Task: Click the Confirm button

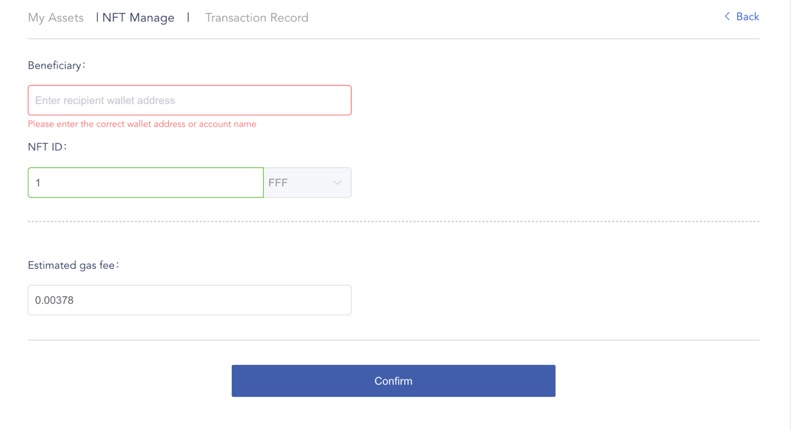Action: coord(393,381)
